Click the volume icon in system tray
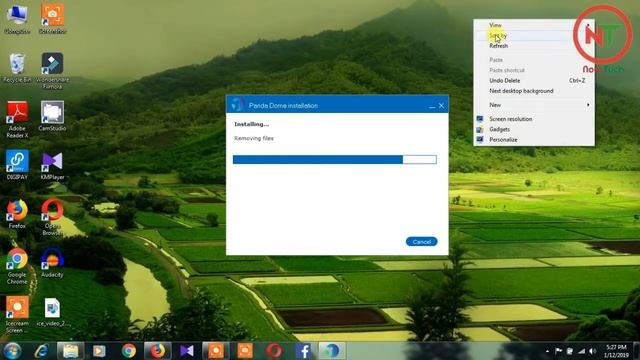This screenshot has width=640, height=360. (593, 351)
